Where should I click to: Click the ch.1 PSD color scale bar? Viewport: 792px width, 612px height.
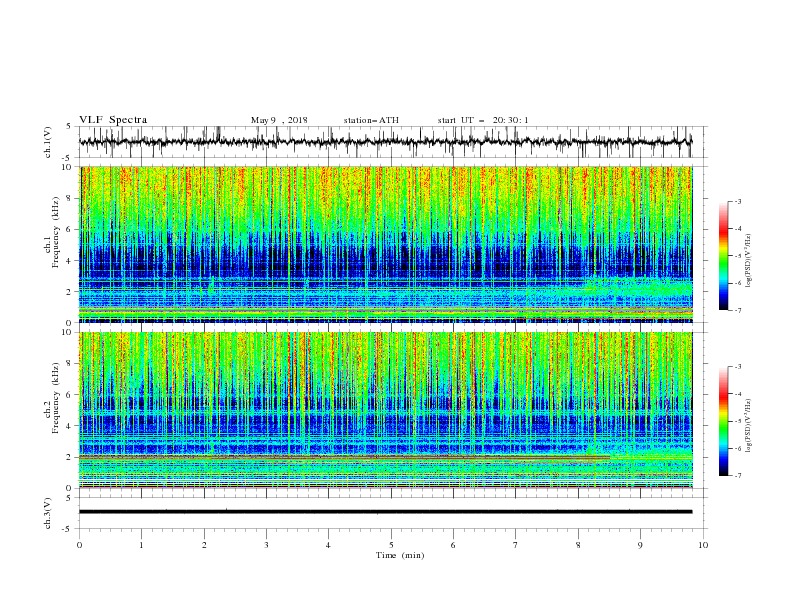tap(724, 256)
